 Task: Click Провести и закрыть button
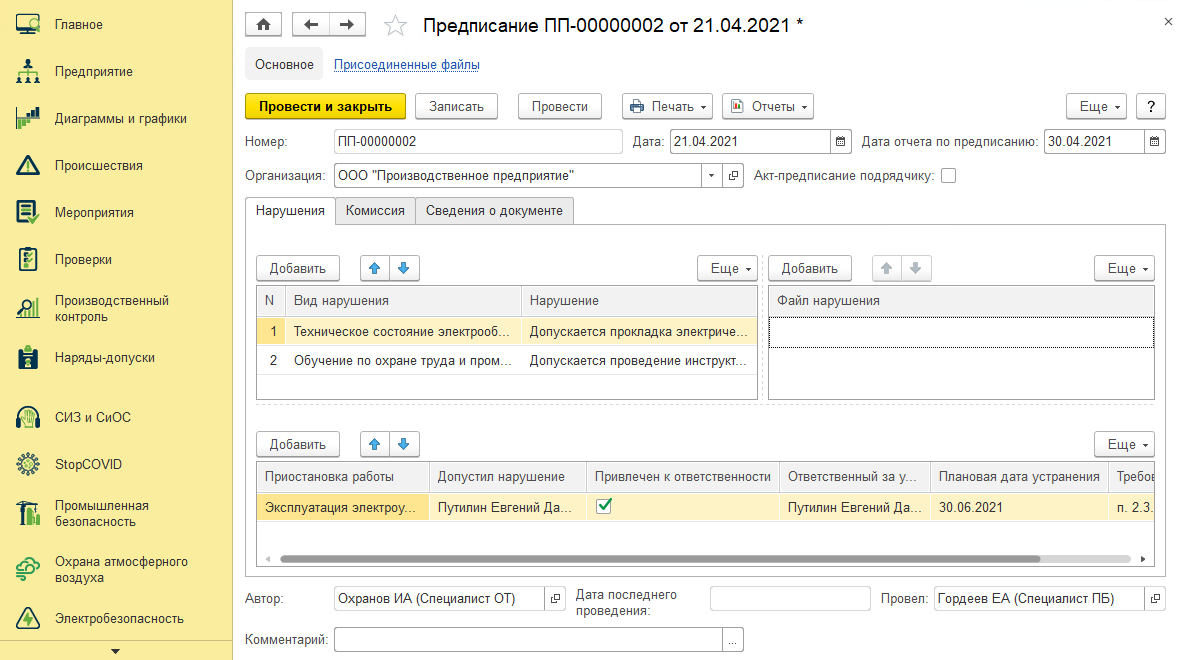[x=325, y=107]
